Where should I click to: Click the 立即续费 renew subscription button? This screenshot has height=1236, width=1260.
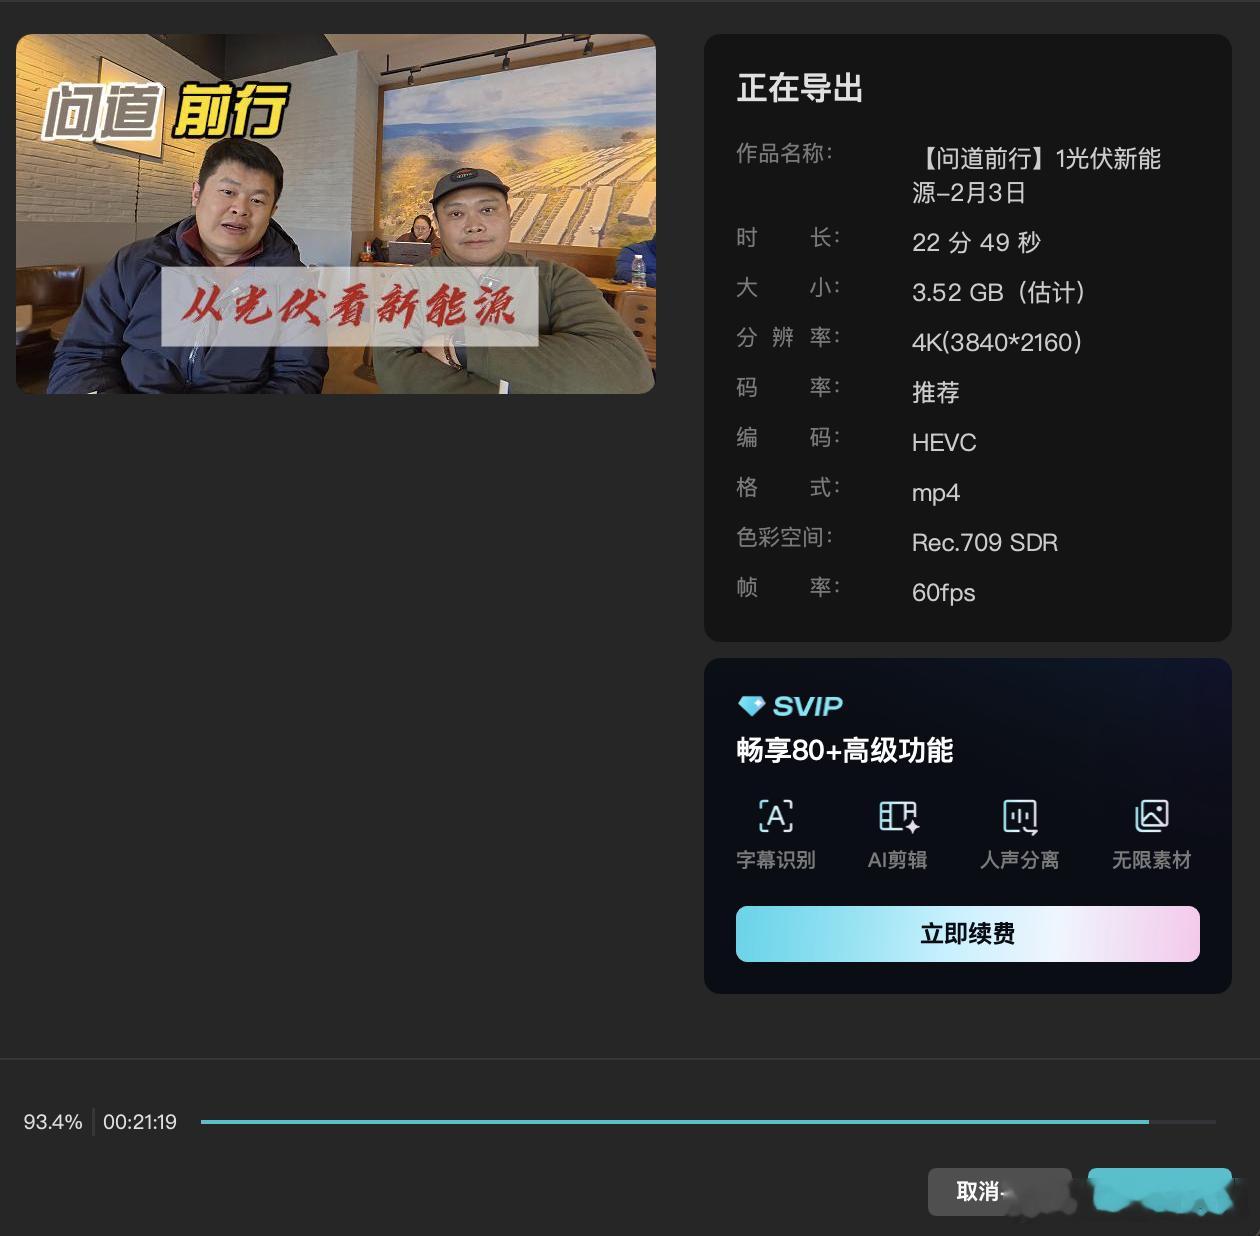click(x=967, y=933)
